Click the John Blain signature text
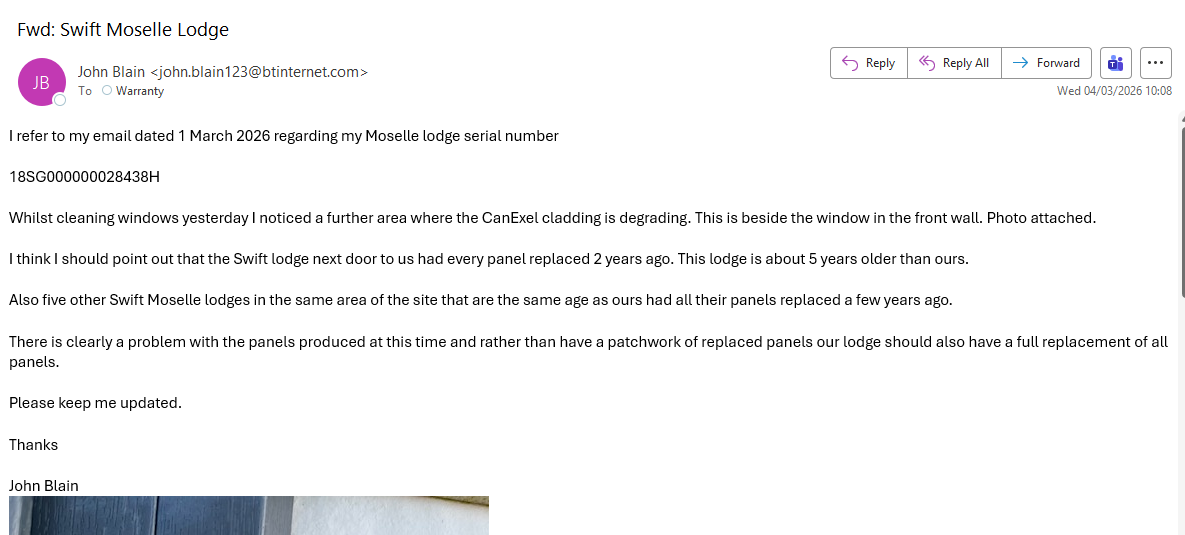The image size is (1185, 535). pyautogui.click(x=44, y=486)
